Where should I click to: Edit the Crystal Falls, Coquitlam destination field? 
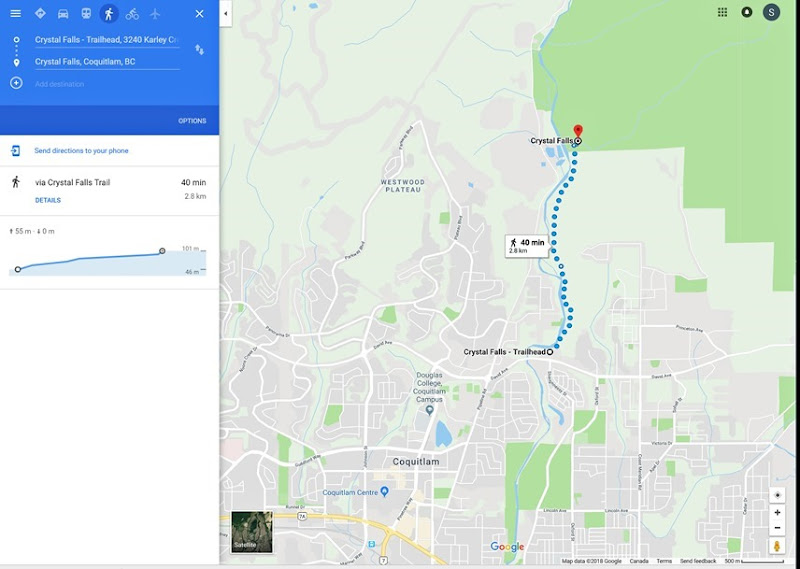tap(107, 62)
